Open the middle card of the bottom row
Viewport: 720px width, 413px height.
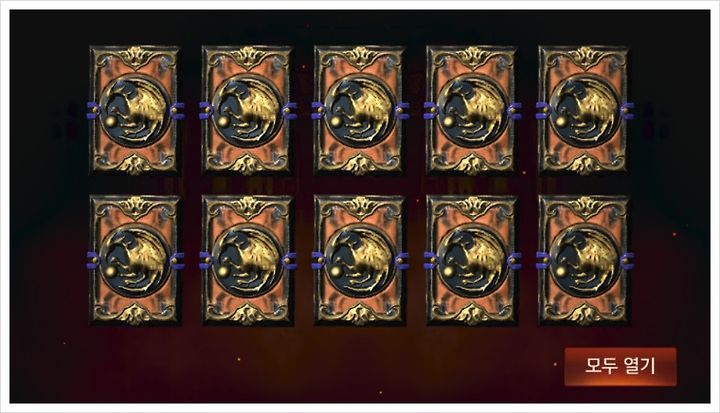point(360,260)
